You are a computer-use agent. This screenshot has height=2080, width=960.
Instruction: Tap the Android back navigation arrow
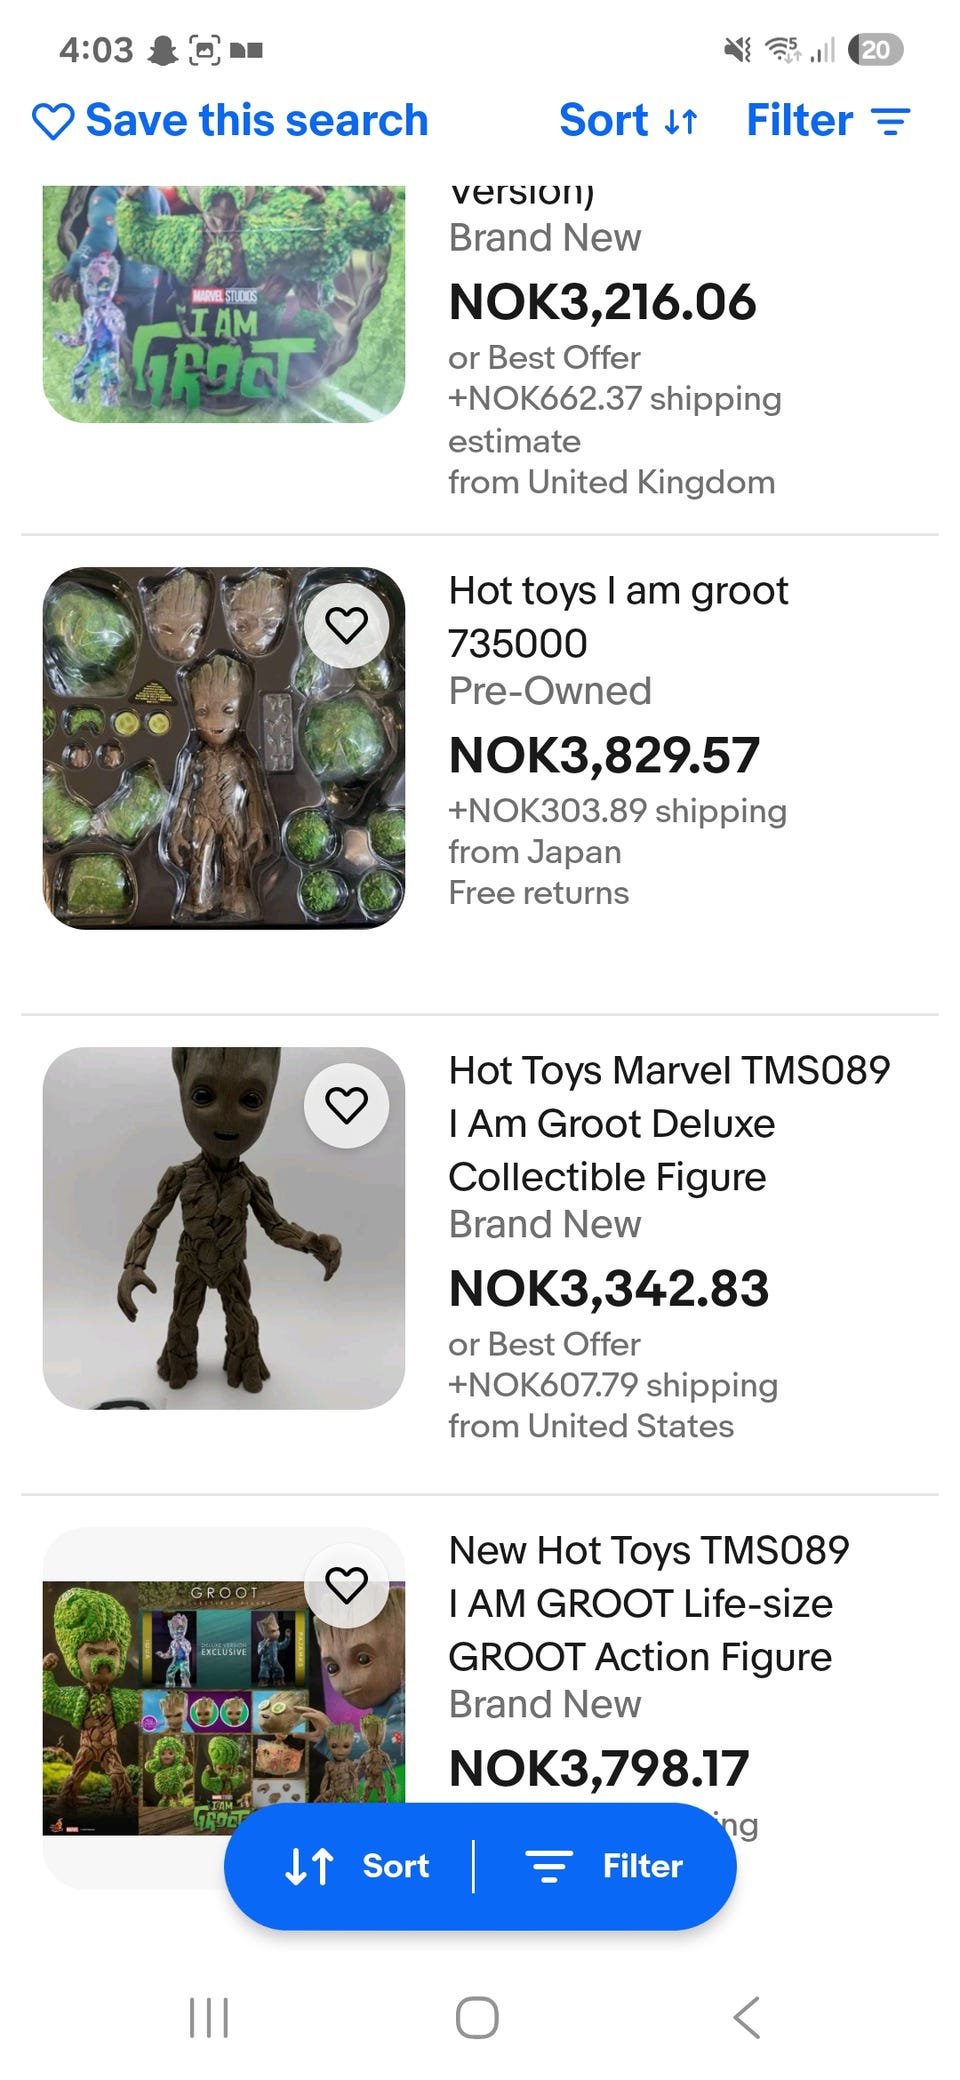tap(747, 2017)
